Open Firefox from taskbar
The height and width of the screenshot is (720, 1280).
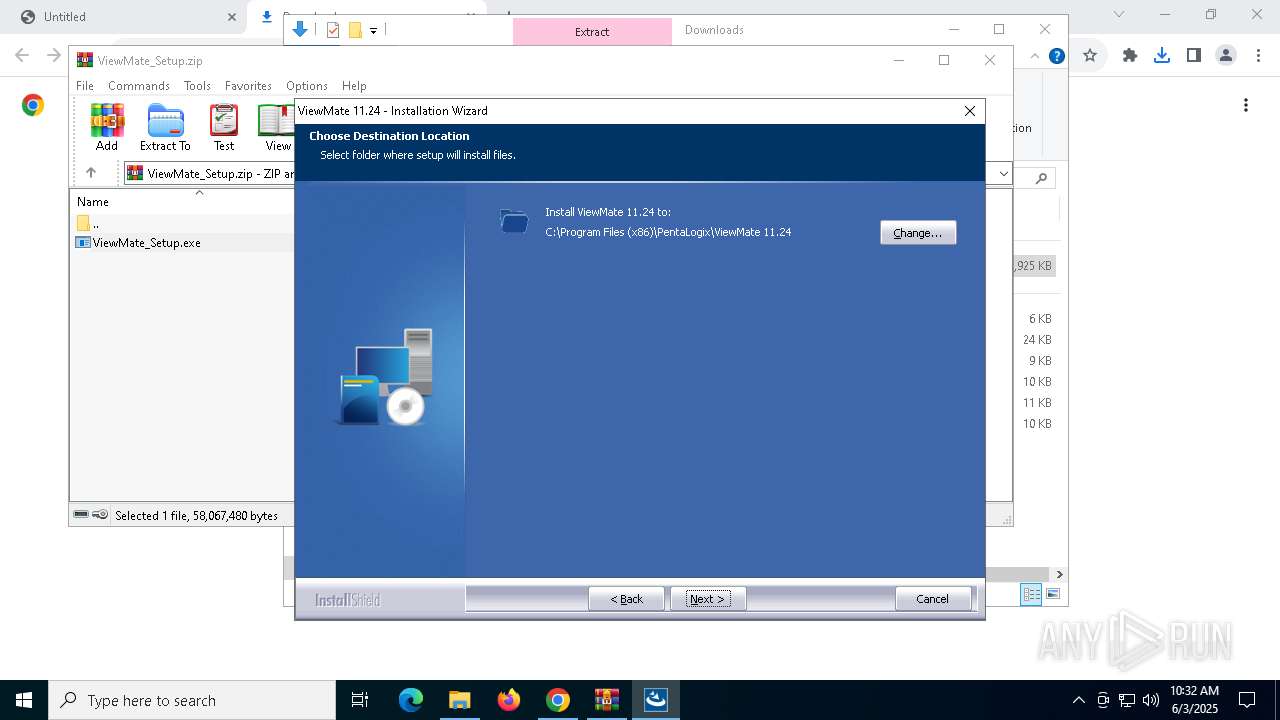[509, 700]
